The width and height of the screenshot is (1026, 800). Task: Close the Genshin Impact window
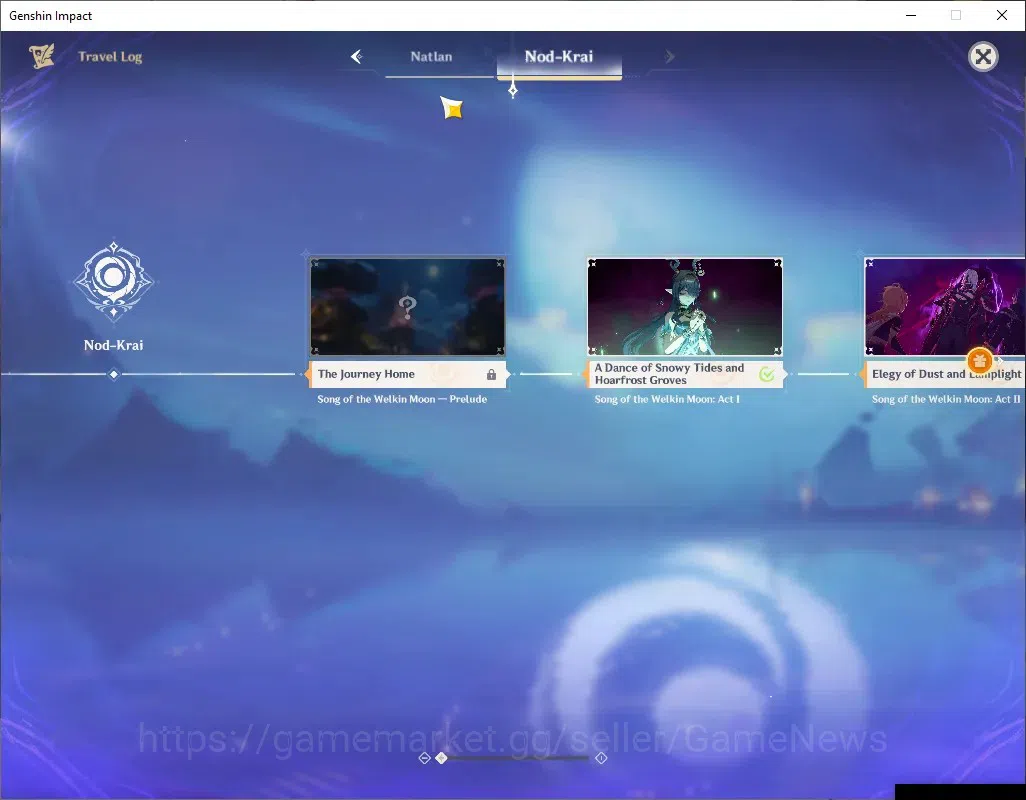coord(1002,15)
